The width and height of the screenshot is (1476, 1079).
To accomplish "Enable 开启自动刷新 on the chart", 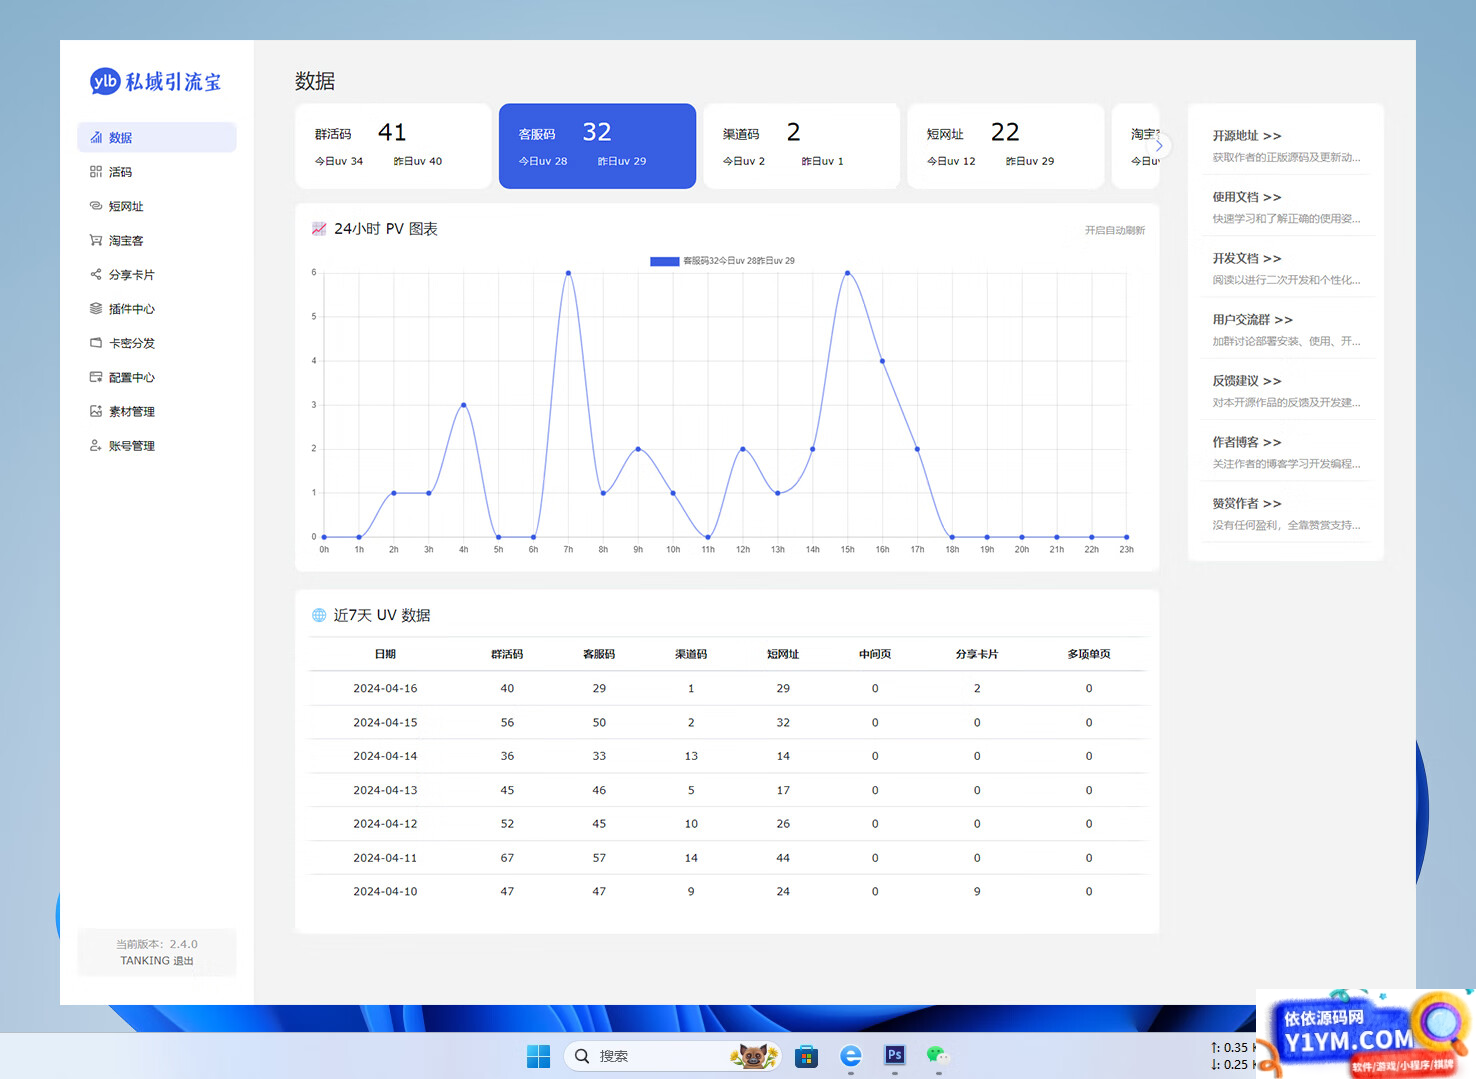I will (1115, 230).
